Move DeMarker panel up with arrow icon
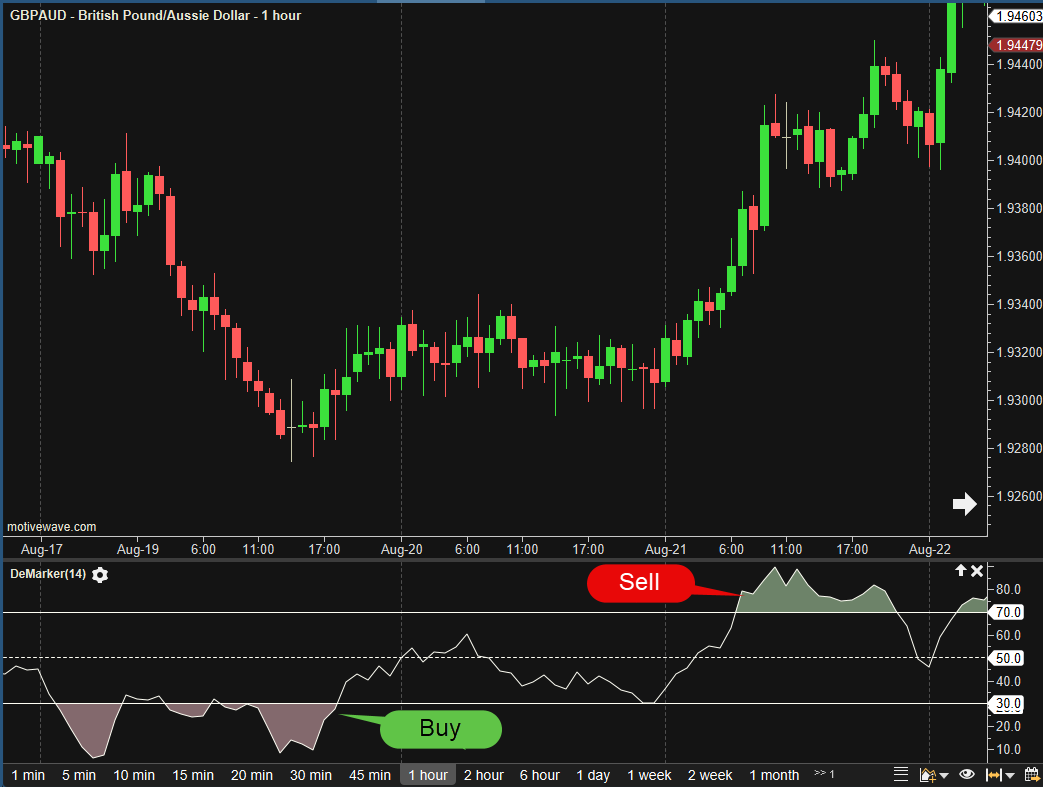This screenshot has height=787, width=1043. pyautogui.click(x=961, y=570)
